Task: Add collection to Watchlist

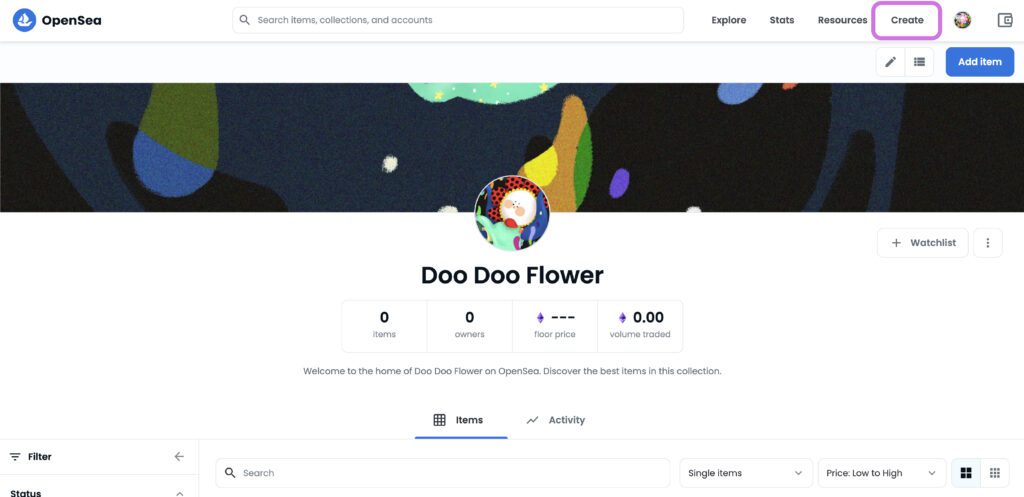Action: [922, 243]
